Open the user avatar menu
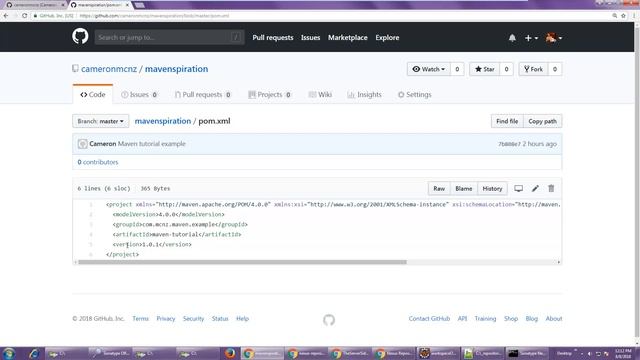The width and height of the screenshot is (640, 360). [554, 38]
